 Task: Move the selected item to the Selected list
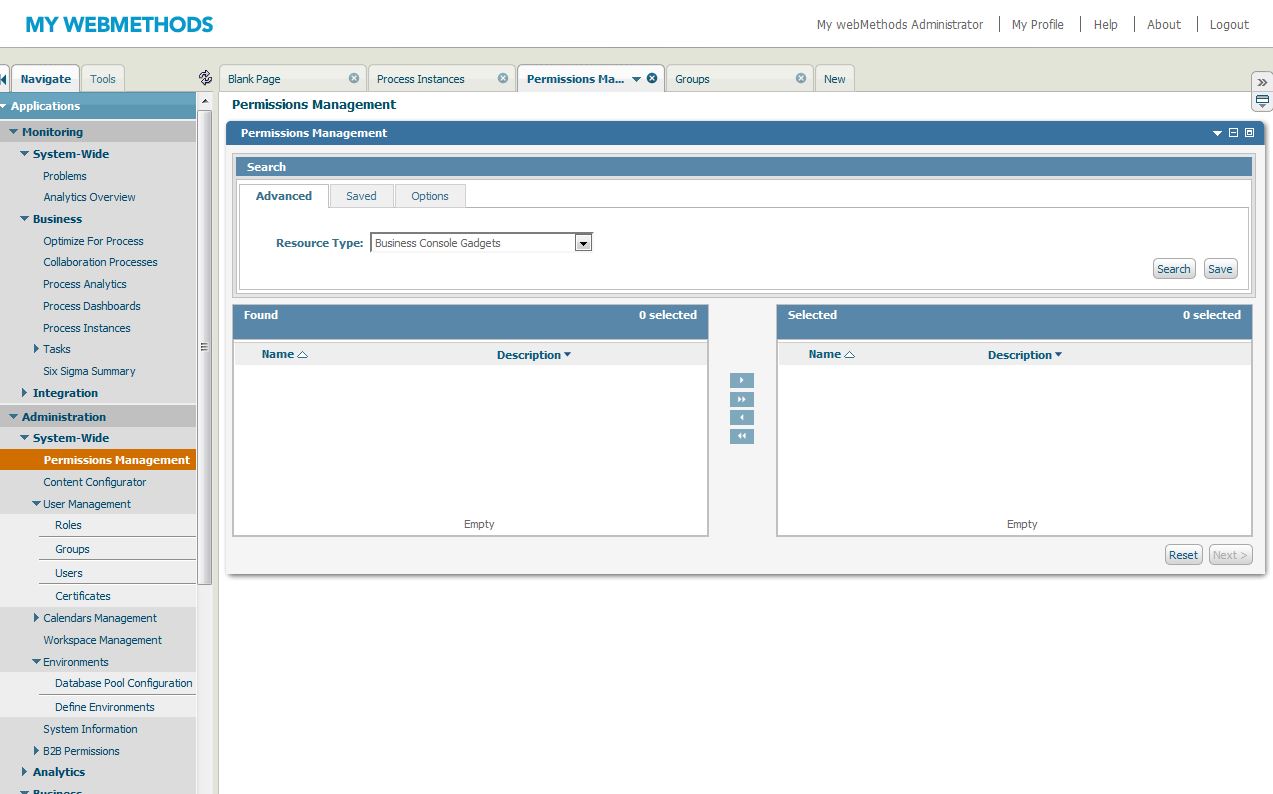click(742, 380)
